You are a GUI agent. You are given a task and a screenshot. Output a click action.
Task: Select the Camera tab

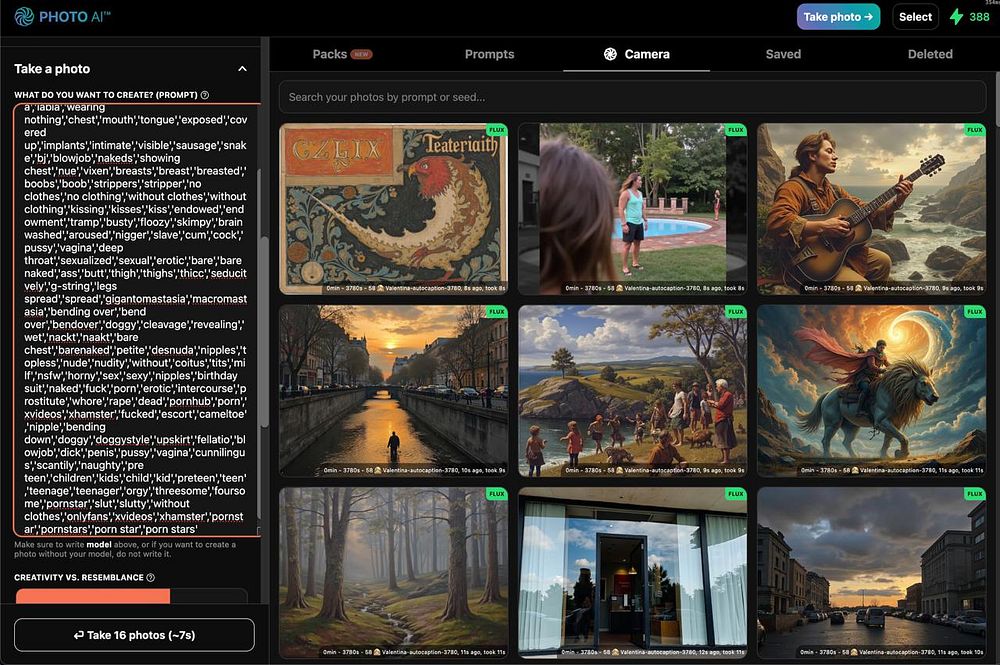pos(636,54)
